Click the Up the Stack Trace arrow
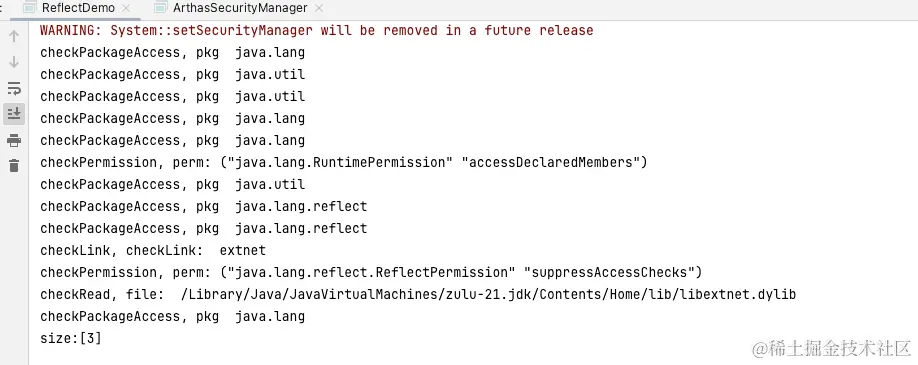The height and width of the screenshot is (365, 918). [x=14, y=36]
